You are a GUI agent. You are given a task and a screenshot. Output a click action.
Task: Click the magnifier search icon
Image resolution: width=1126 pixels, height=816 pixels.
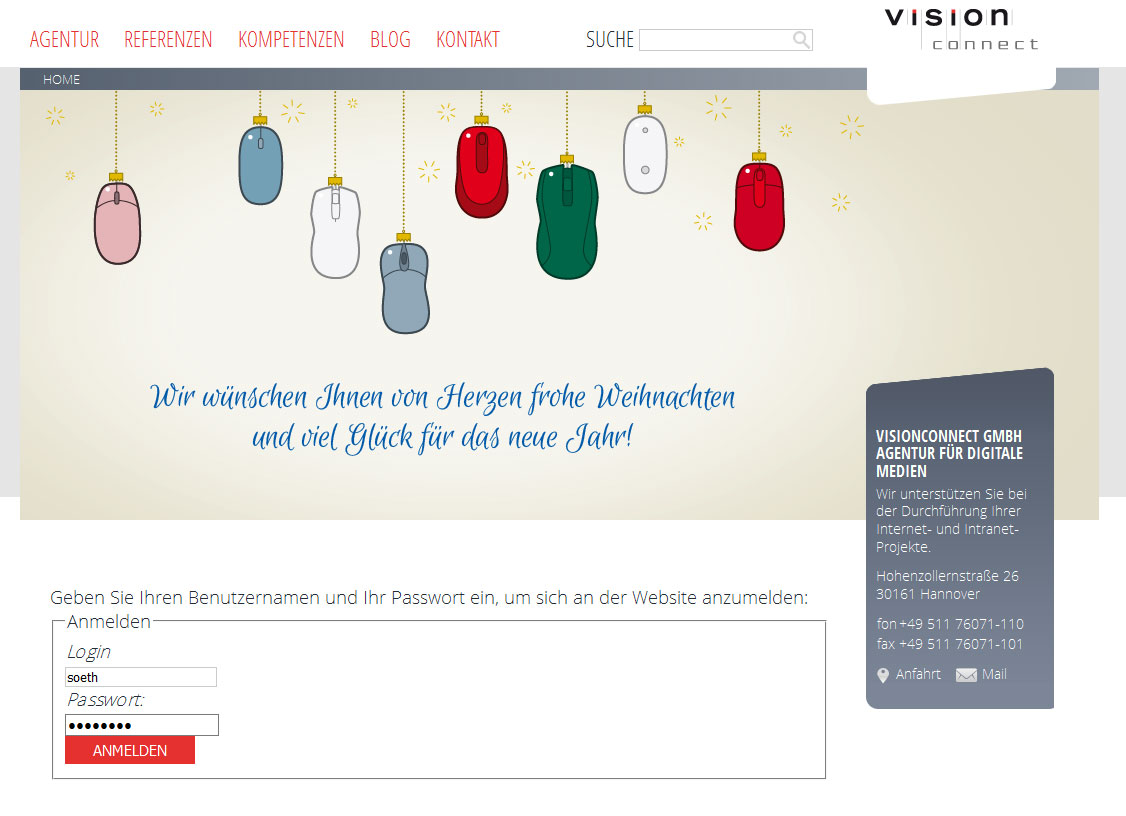(801, 40)
